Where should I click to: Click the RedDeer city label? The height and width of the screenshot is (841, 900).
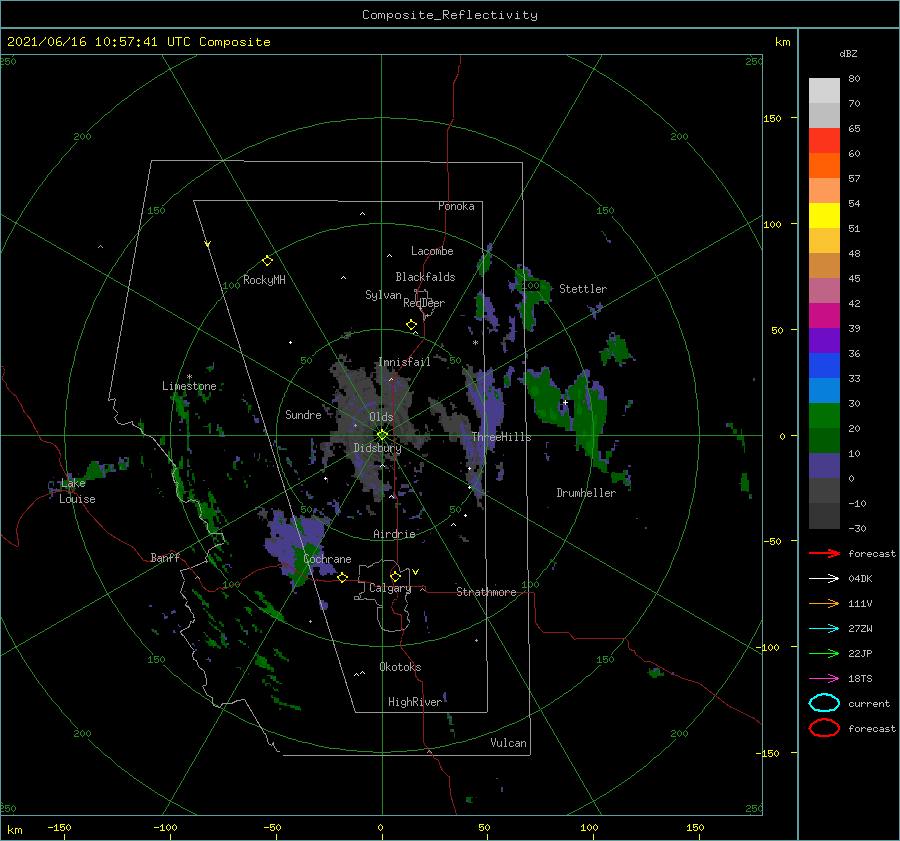424,303
